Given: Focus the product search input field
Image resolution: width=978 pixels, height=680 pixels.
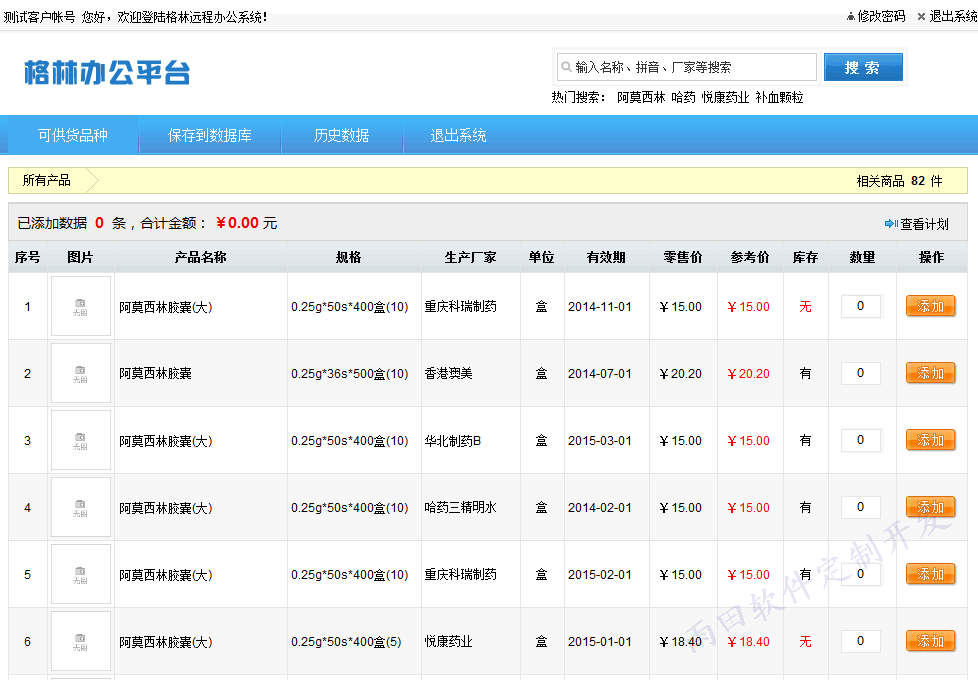Looking at the screenshot, I should [687, 67].
